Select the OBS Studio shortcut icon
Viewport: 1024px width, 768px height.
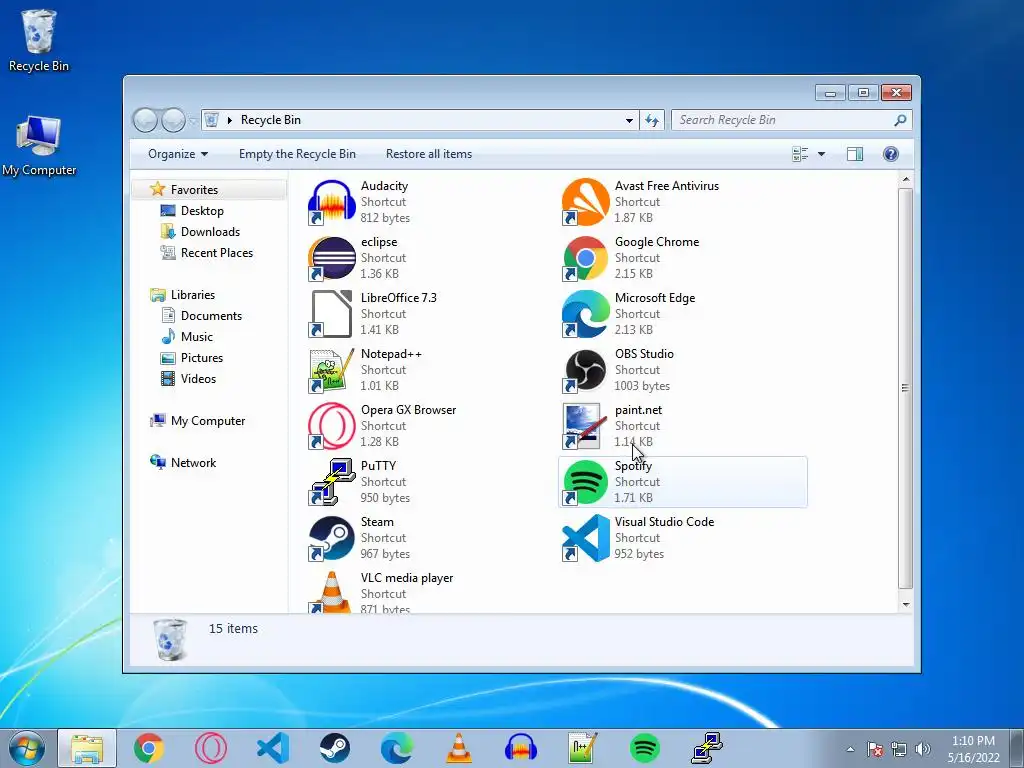(x=585, y=370)
